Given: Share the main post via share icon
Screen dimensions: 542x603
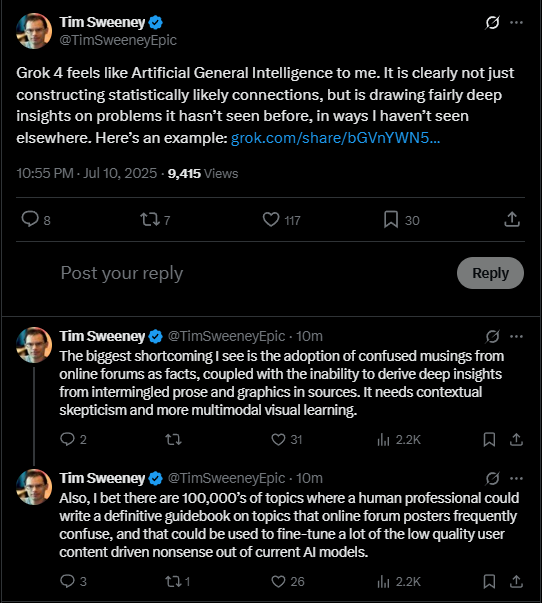Looking at the screenshot, I should click(x=512, y=219).
